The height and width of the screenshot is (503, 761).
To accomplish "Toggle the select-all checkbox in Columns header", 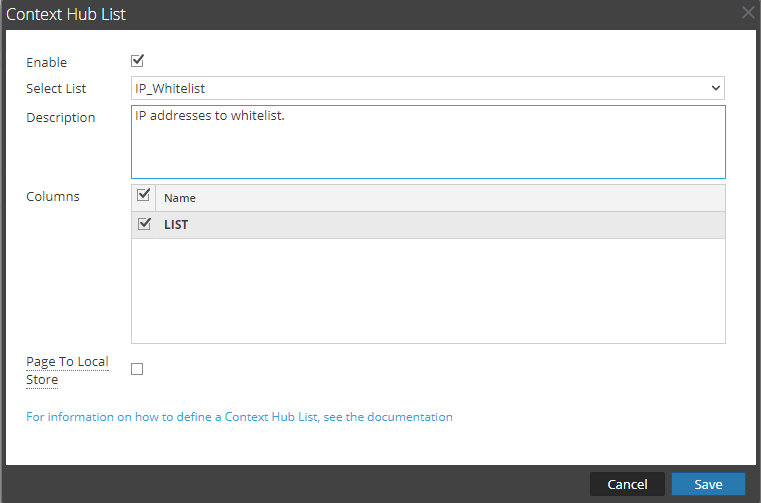I will pos(143,196).
